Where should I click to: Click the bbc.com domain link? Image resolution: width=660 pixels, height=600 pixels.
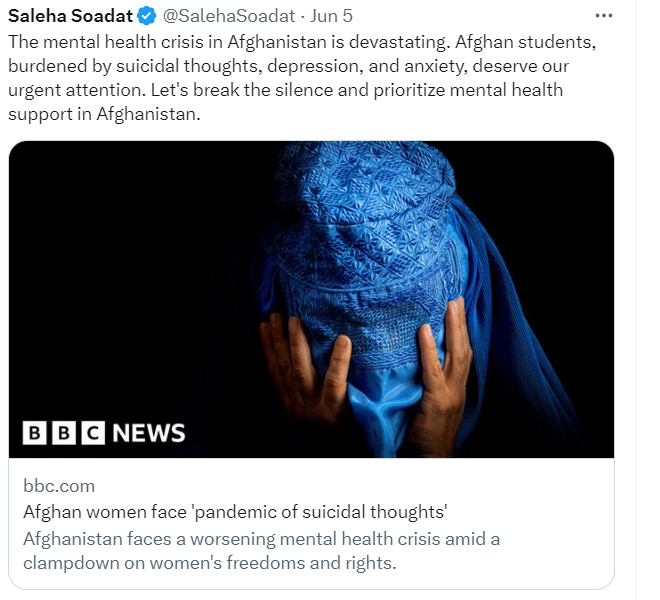pyautogui.click(x=59, y=486)
